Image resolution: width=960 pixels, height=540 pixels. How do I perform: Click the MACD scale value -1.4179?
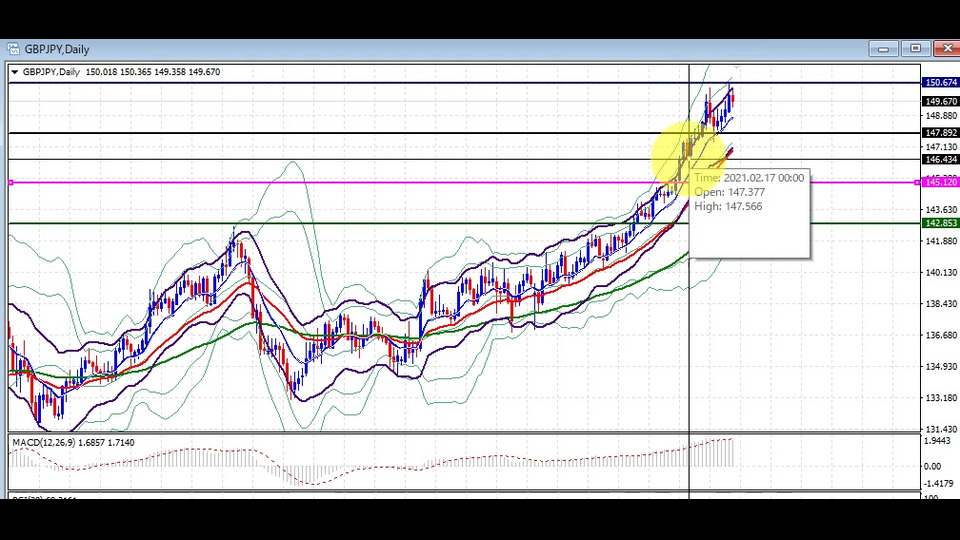(937, 483)
